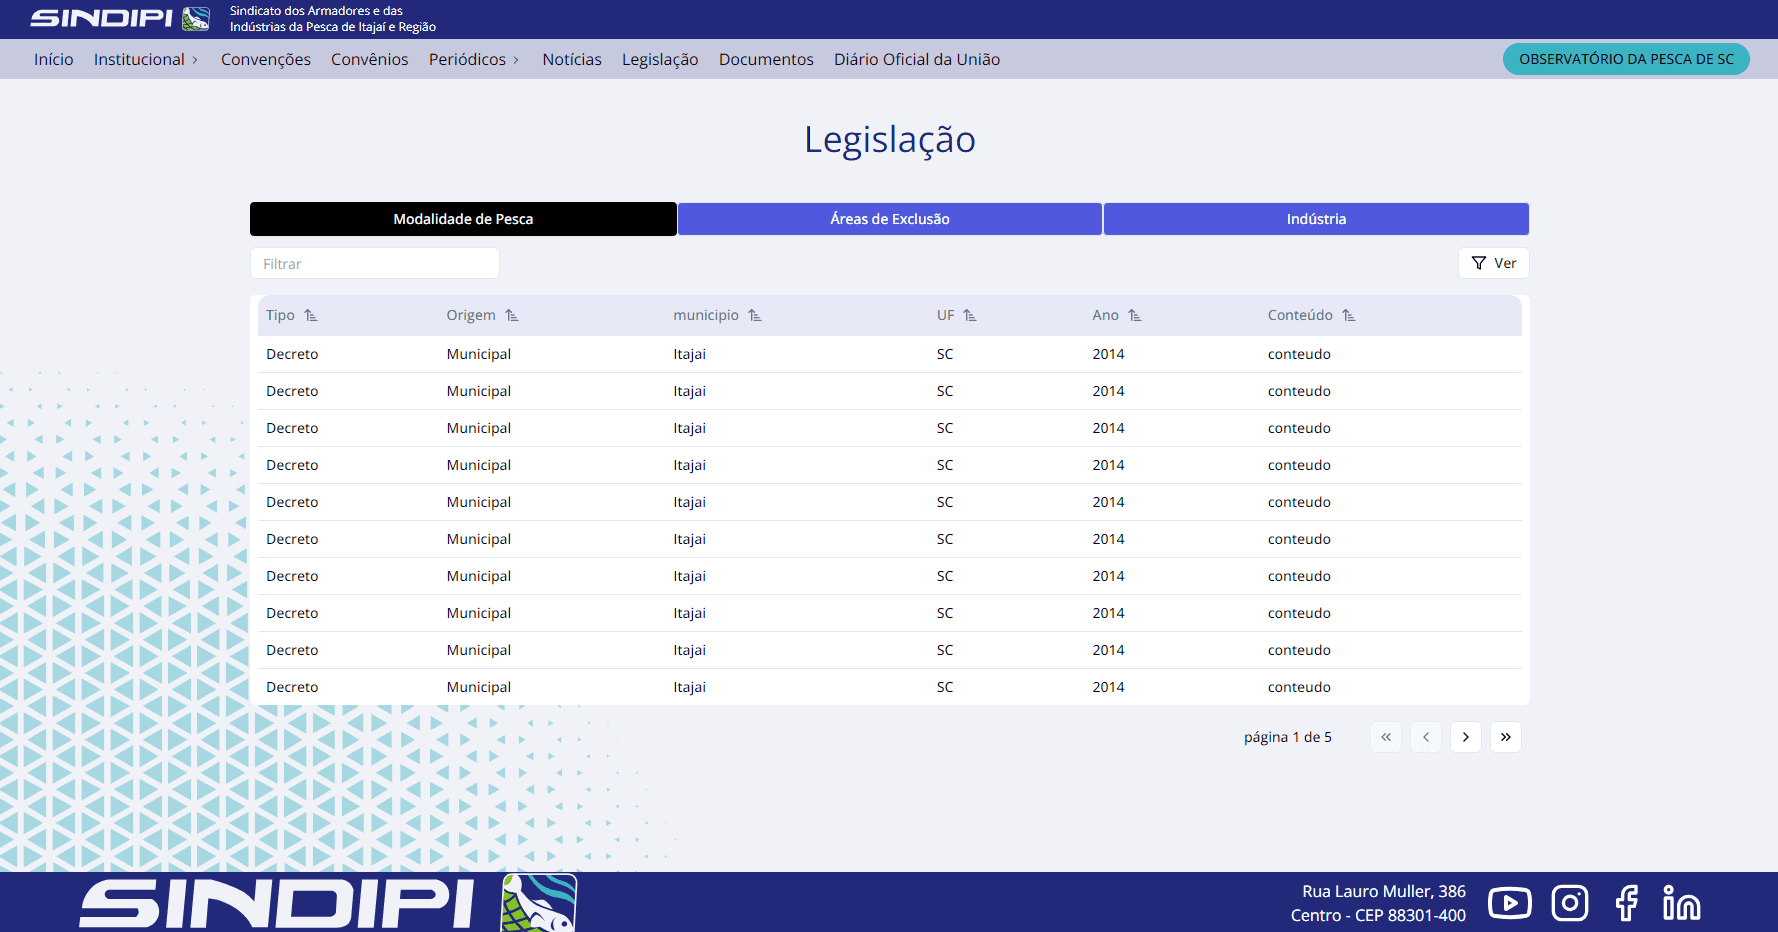
Task: Click the Filtrar input field
Action: [375, 264]
